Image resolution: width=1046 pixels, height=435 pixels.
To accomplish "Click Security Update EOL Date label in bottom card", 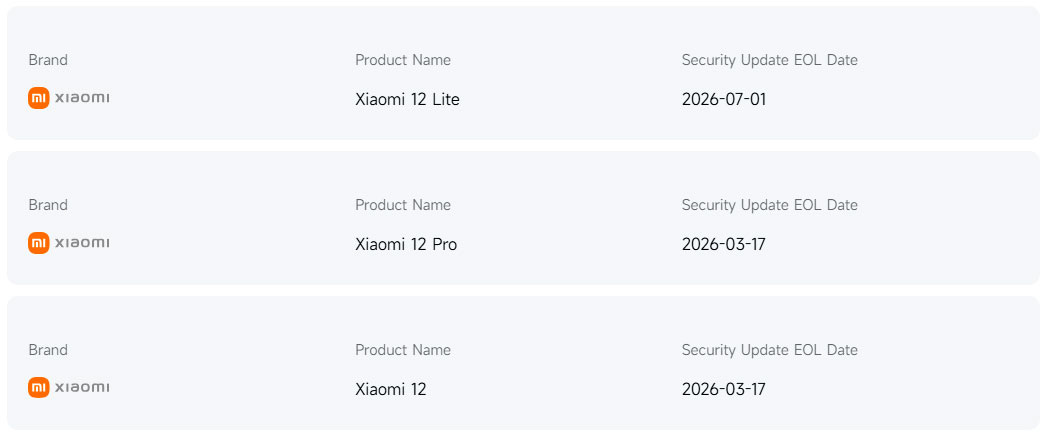I will click(x=770, y=350).
